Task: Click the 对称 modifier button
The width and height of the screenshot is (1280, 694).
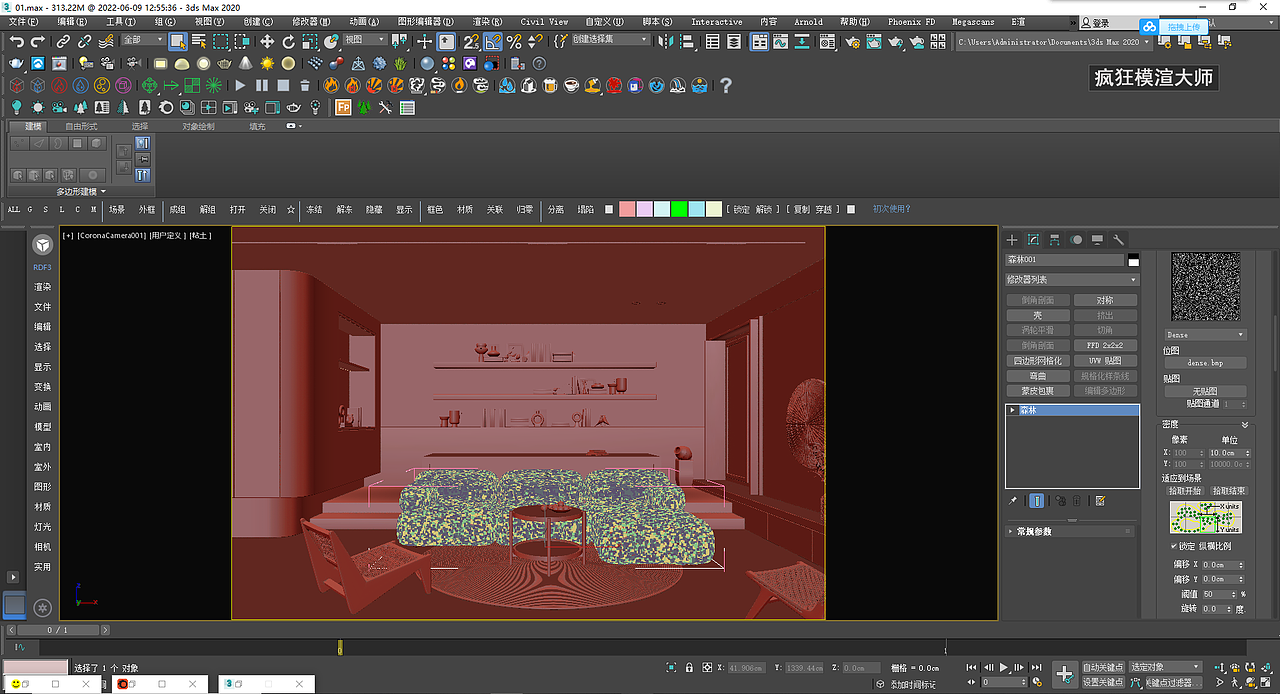Action: [x=1105, y=300]
